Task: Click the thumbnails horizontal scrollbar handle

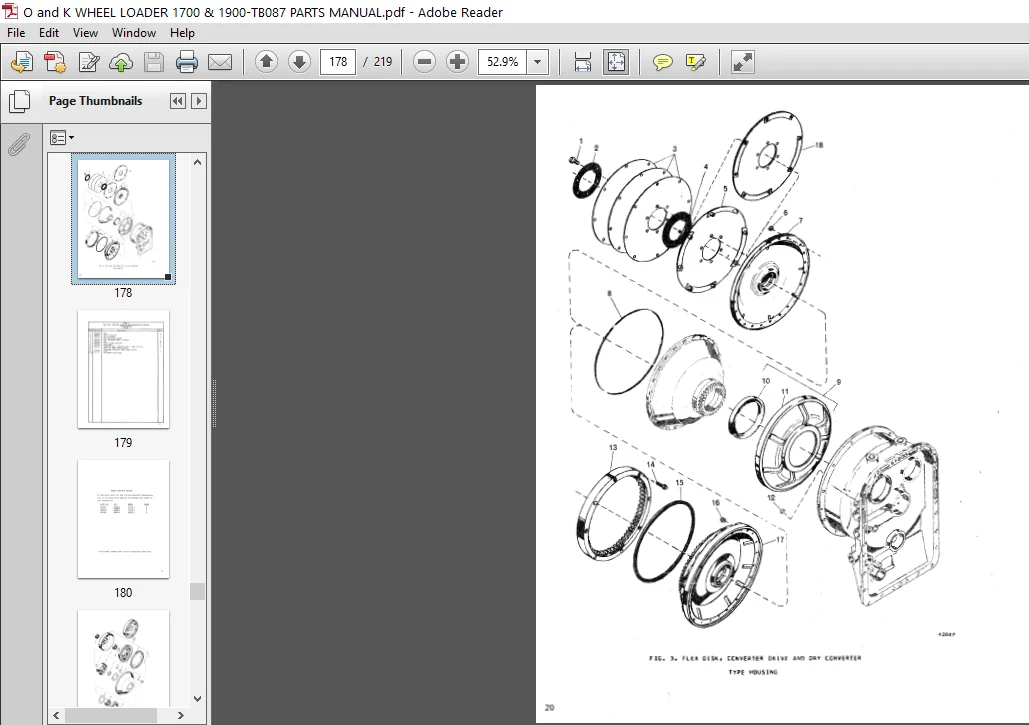Action: click(x=110, y=715)
